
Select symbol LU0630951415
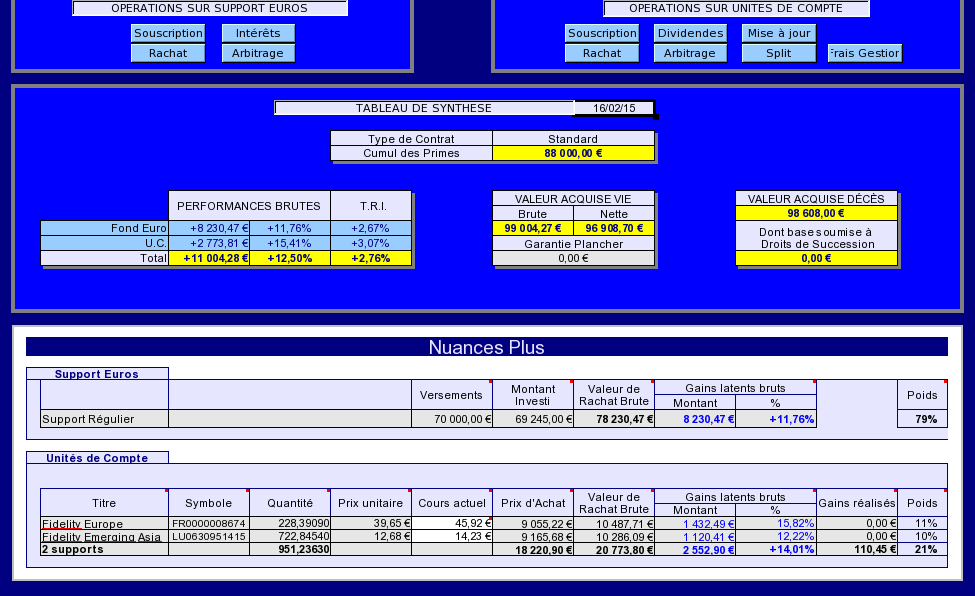[x=209, y=536]
